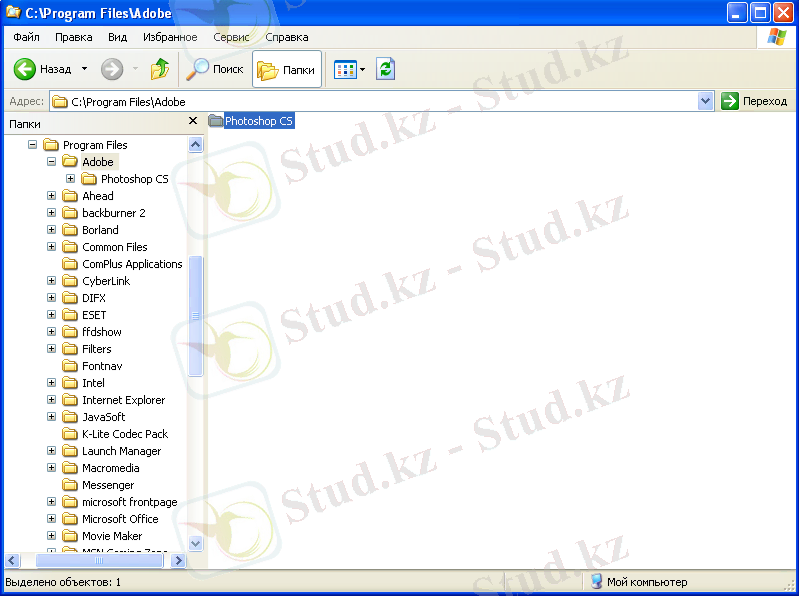Image resolution: width=799 pixels, height=596 pixels.
Task: Expand the backburner 2 folder node
Action: (x=51, y=212)
